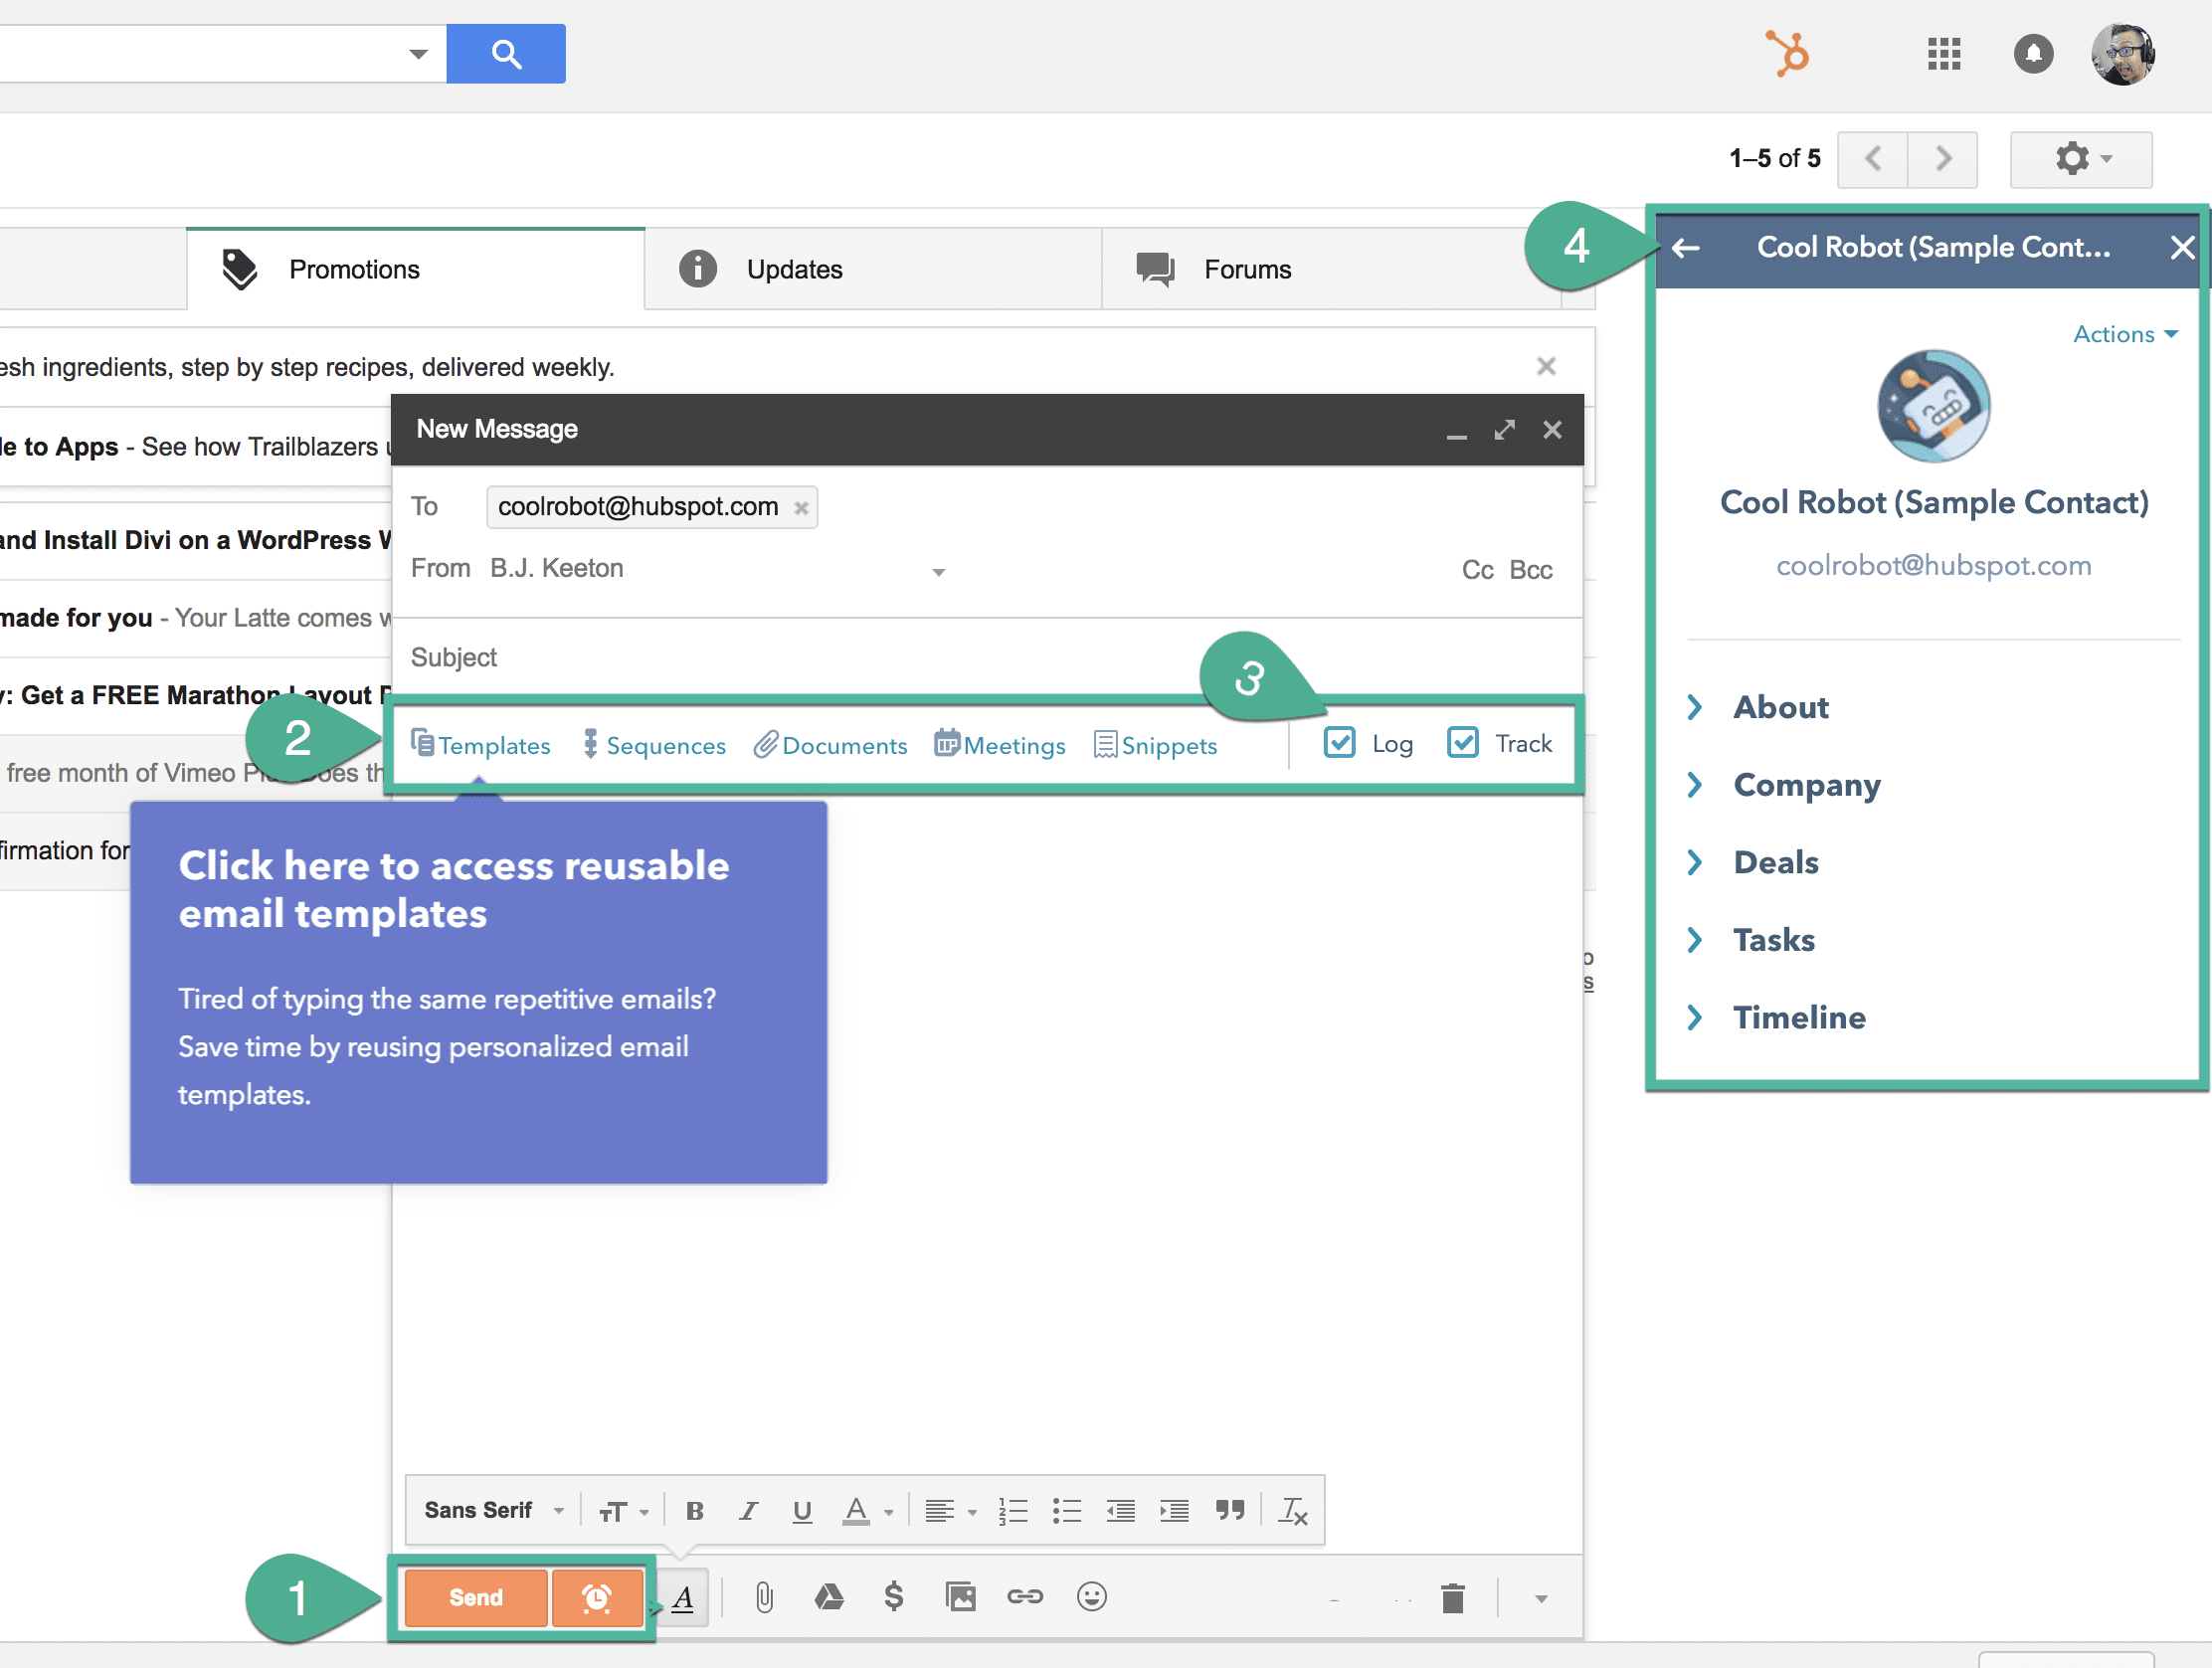The height and width of the screenshot is (1668, 2212).
Task: Toggle bold formatting
Action: coord(695,1512)
